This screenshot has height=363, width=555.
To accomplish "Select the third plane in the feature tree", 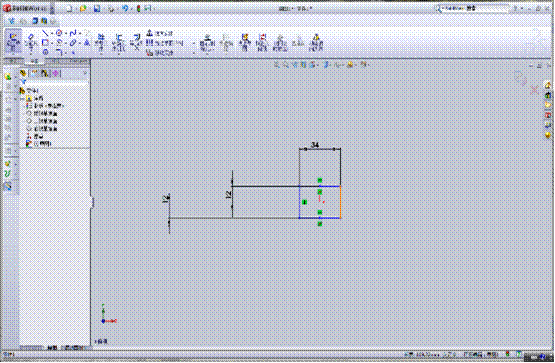I will pos(42,128).
